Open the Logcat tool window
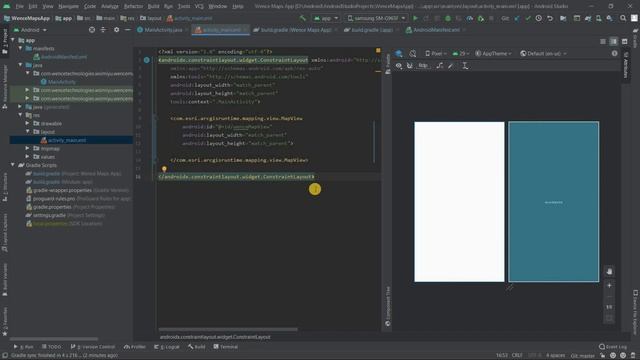 167,347
